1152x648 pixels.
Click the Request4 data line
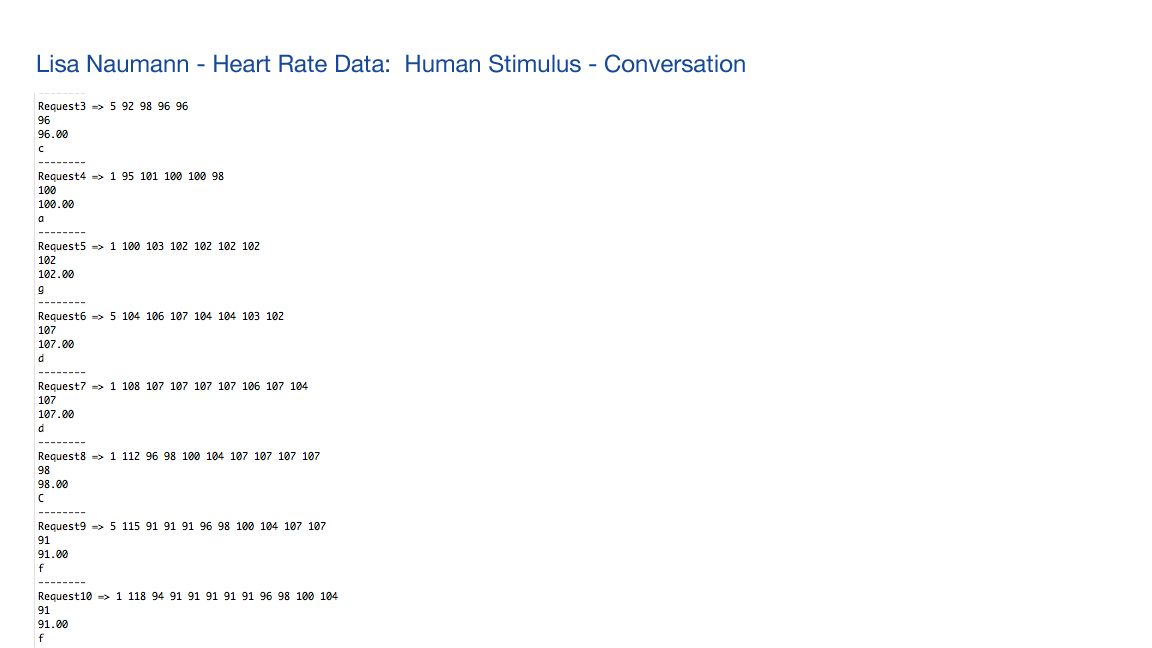pos(131,176)
